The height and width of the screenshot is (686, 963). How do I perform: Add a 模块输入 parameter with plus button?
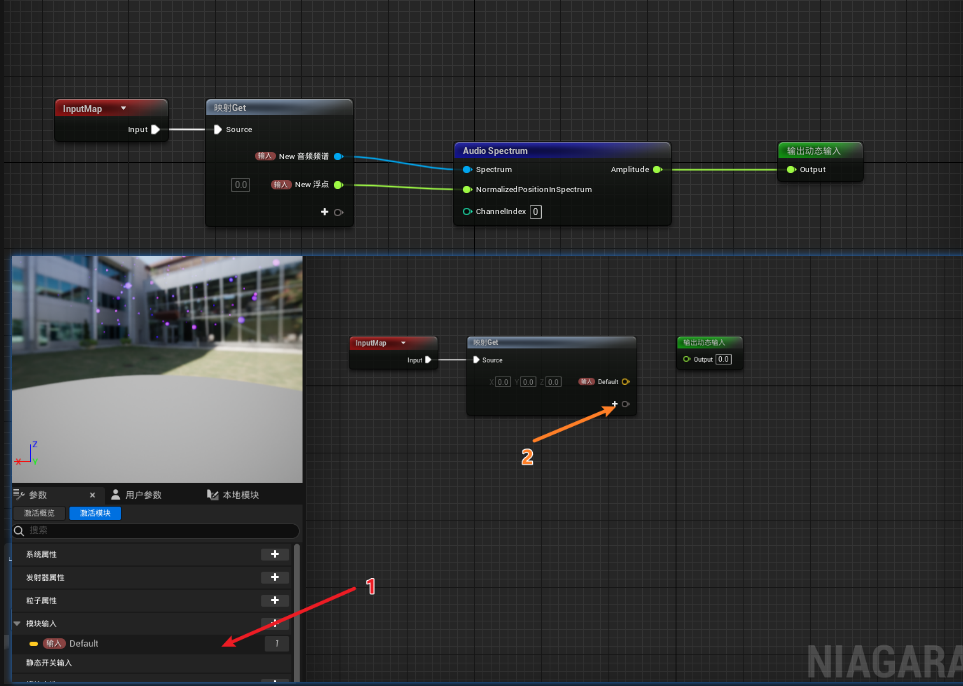pos(275,623)
